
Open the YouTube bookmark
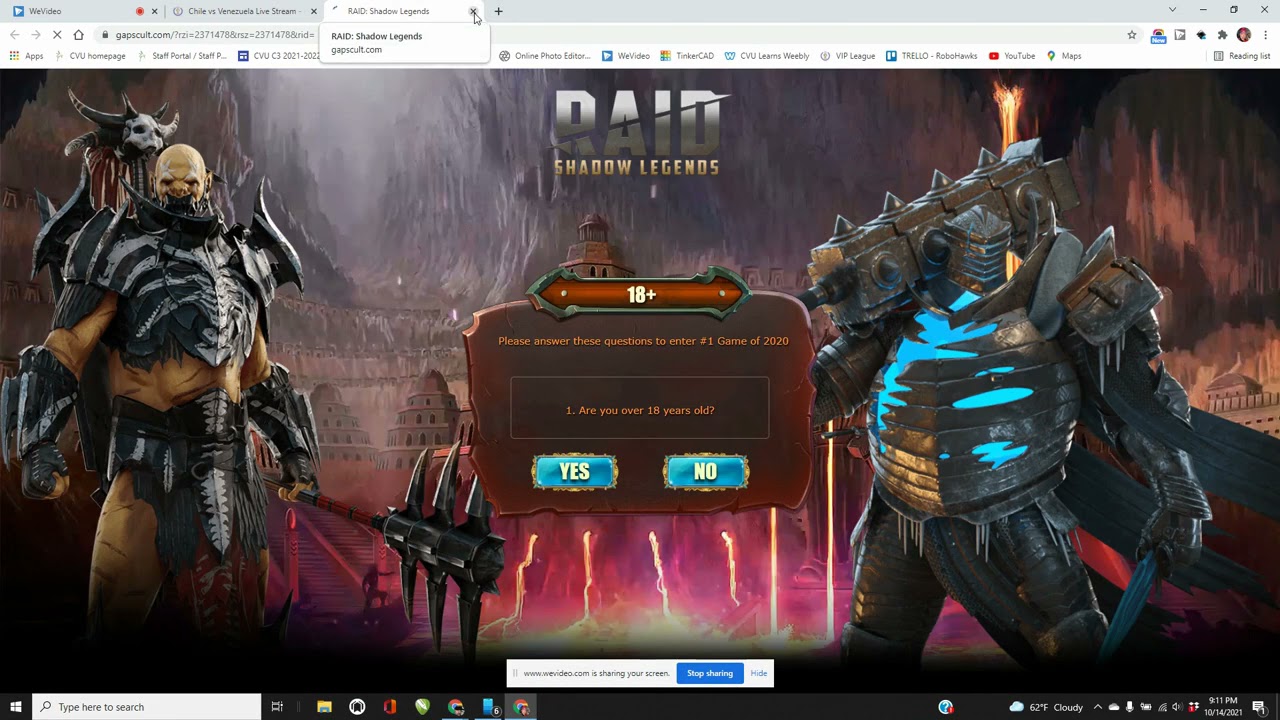(x=1012, y=56)
